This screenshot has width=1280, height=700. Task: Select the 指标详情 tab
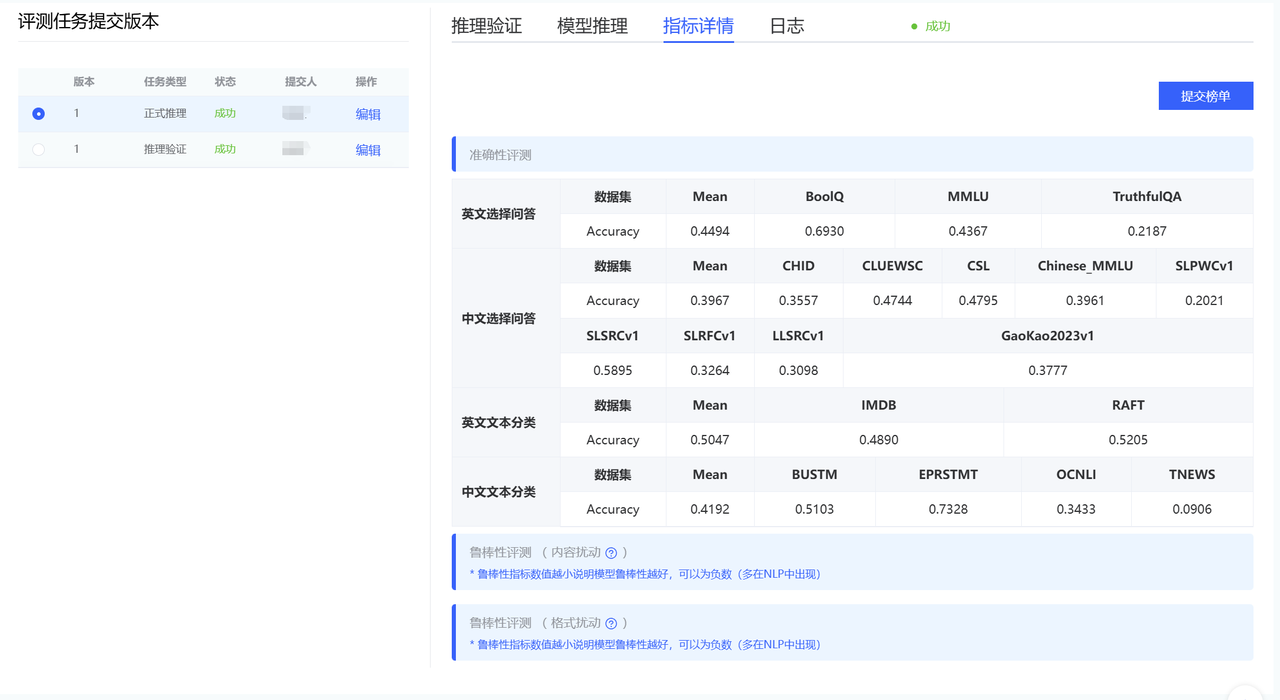[x=698, y=26]
